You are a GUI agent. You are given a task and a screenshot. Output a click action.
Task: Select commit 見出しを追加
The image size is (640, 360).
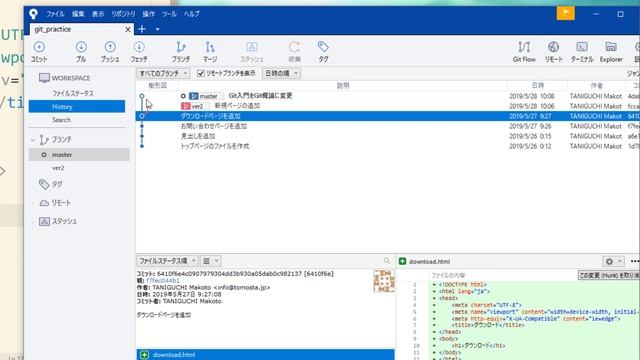(198, 136)
